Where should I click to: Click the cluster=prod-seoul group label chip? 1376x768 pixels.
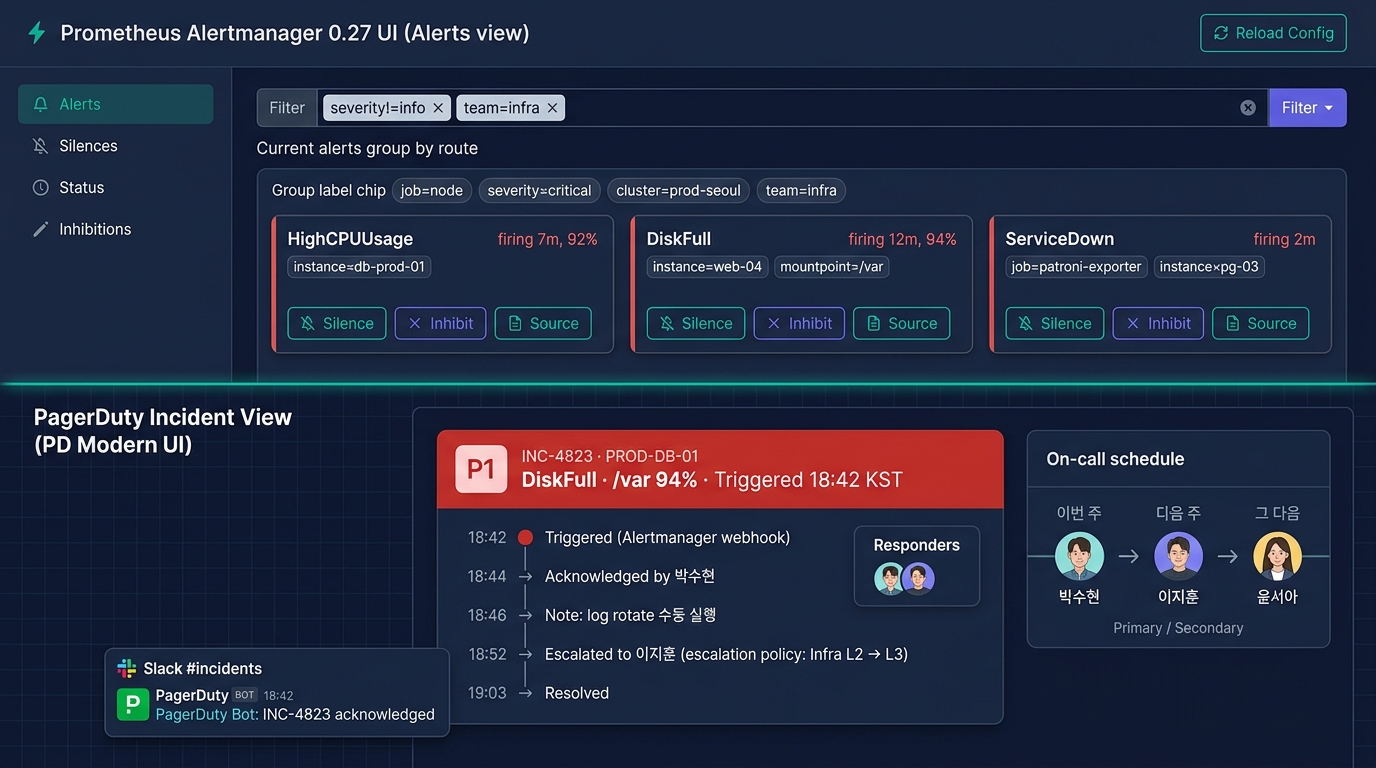coord(678,190)
